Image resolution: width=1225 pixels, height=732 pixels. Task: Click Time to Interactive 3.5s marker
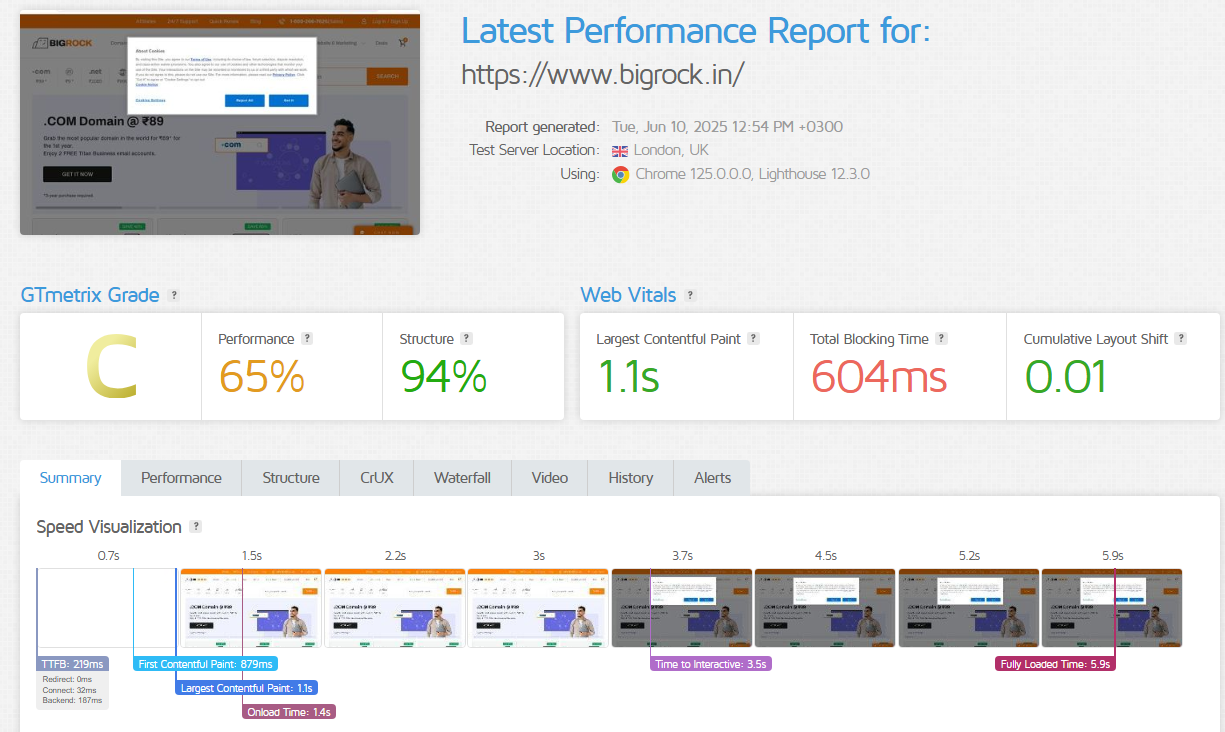pyautogui.click(x=711, y=664)
